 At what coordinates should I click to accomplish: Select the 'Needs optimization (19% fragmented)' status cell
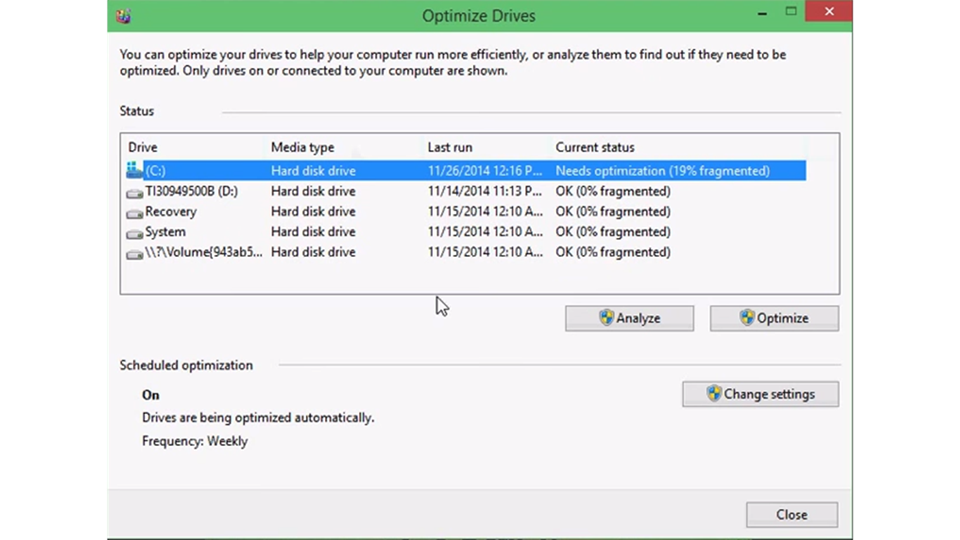coord(662,171)
